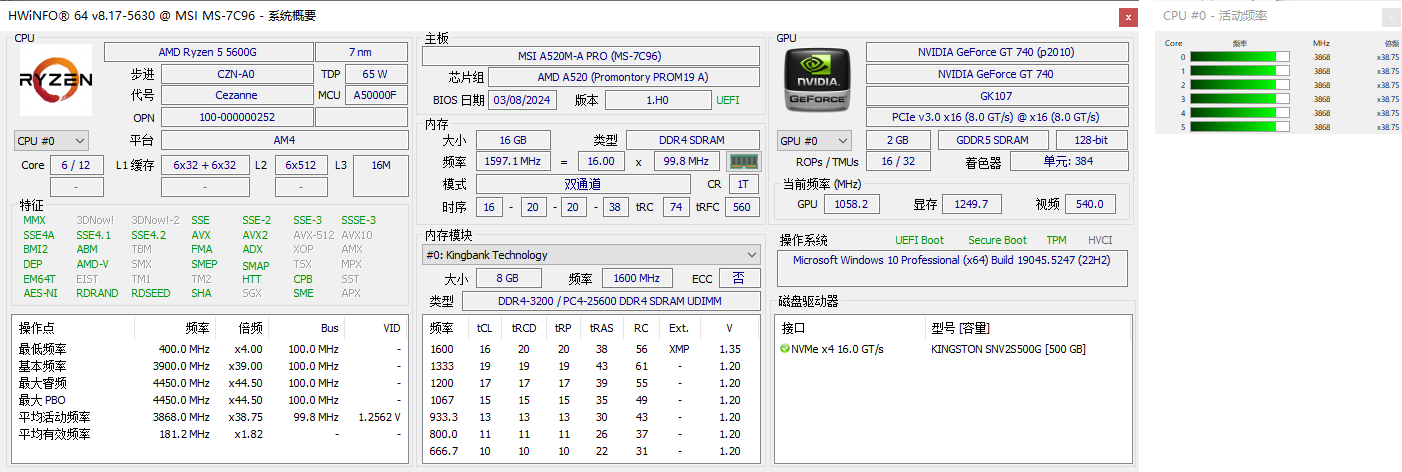Click the RDSEED feature label
The width and height of the screenshot is (1402, 472).
151,293
